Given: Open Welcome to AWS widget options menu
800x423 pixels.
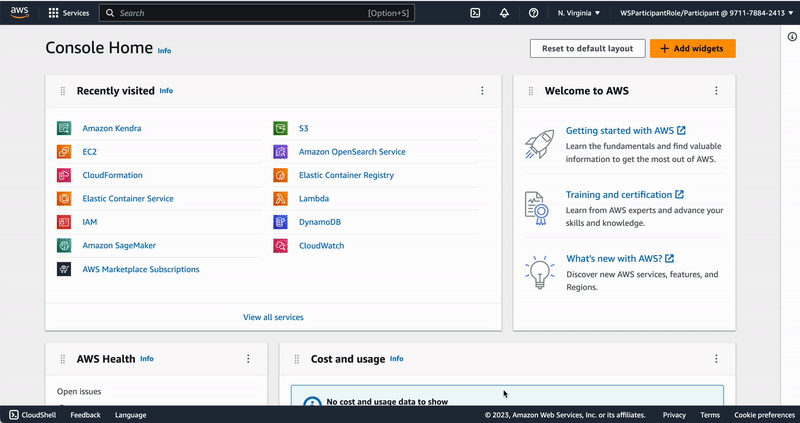Looking at the screenshot, I should (716, 91).
